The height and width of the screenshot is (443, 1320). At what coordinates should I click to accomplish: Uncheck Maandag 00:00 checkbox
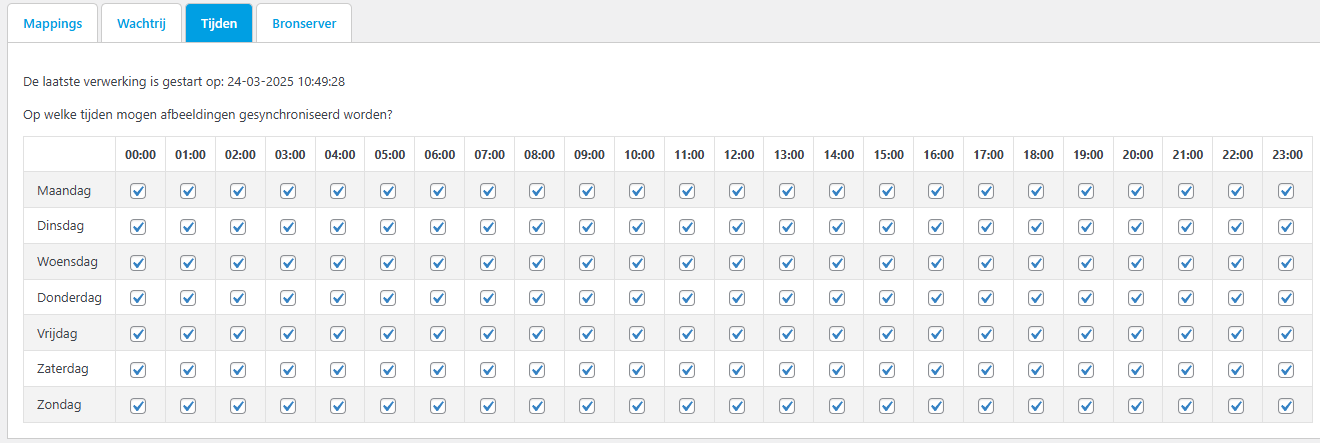tap(138, 191)
